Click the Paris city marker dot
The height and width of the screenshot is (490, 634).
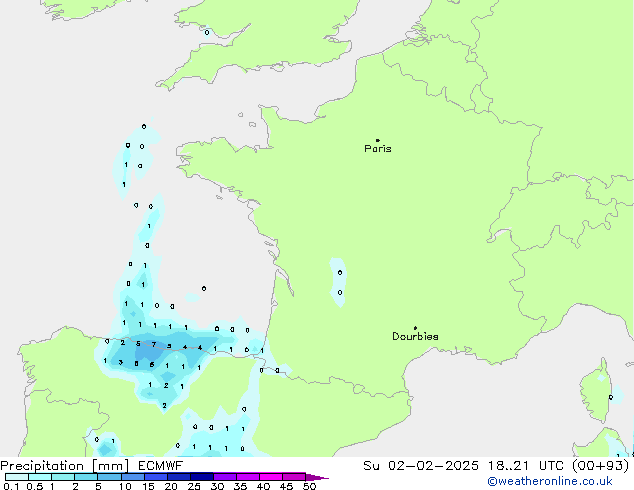pyautogui.click(x=377, y=141)
